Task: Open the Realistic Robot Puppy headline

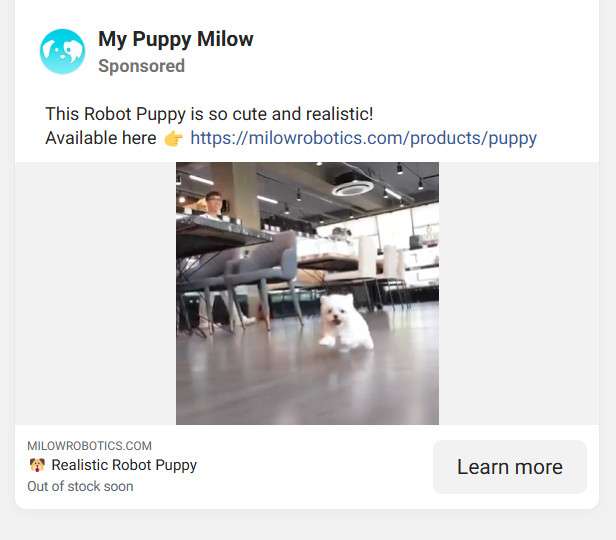Action: tap(124, 465)
